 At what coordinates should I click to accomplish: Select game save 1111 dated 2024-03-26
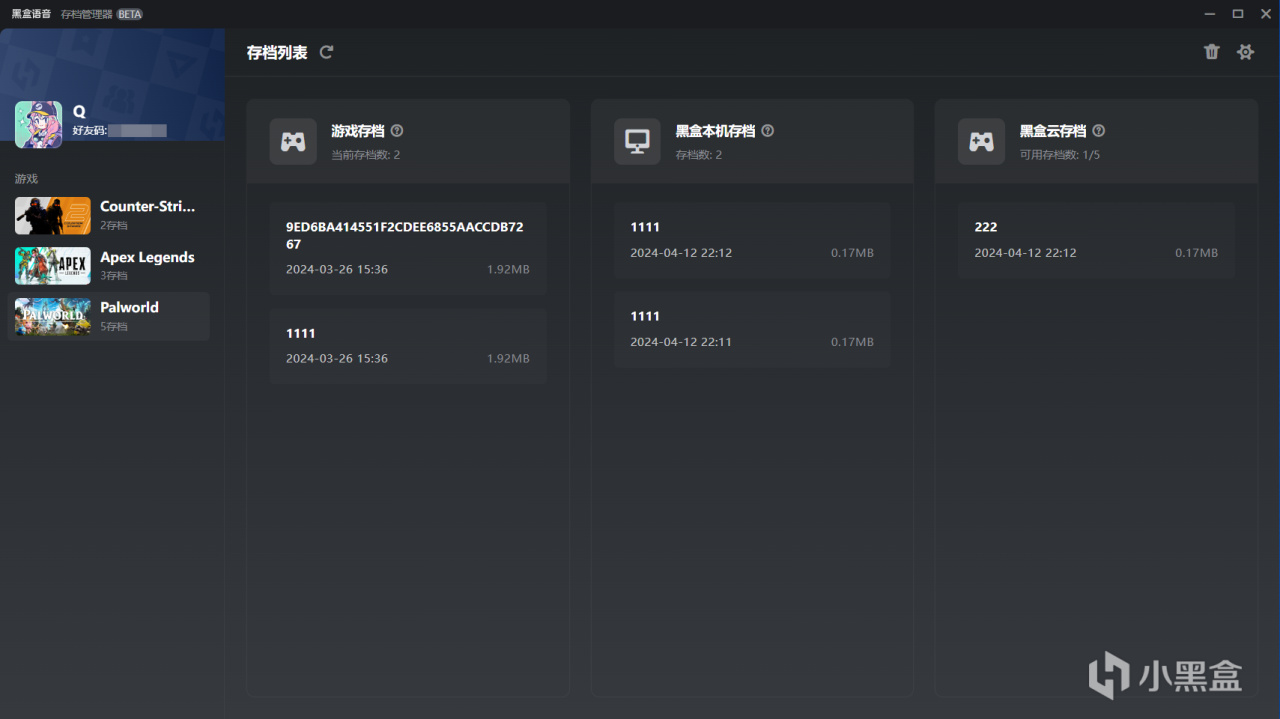tap(408, 345)
